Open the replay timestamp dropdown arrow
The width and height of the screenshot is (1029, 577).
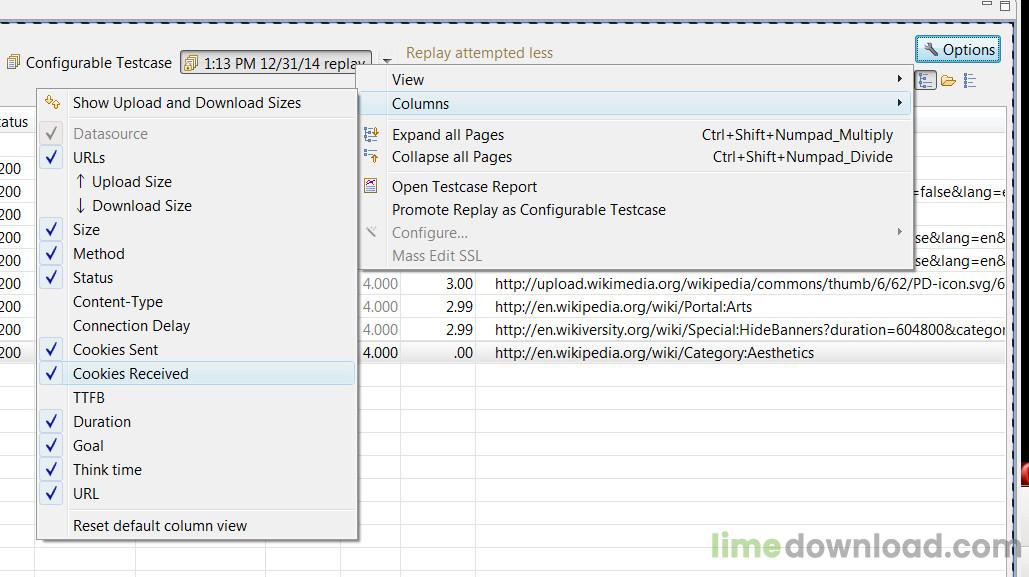pos(386,62)
